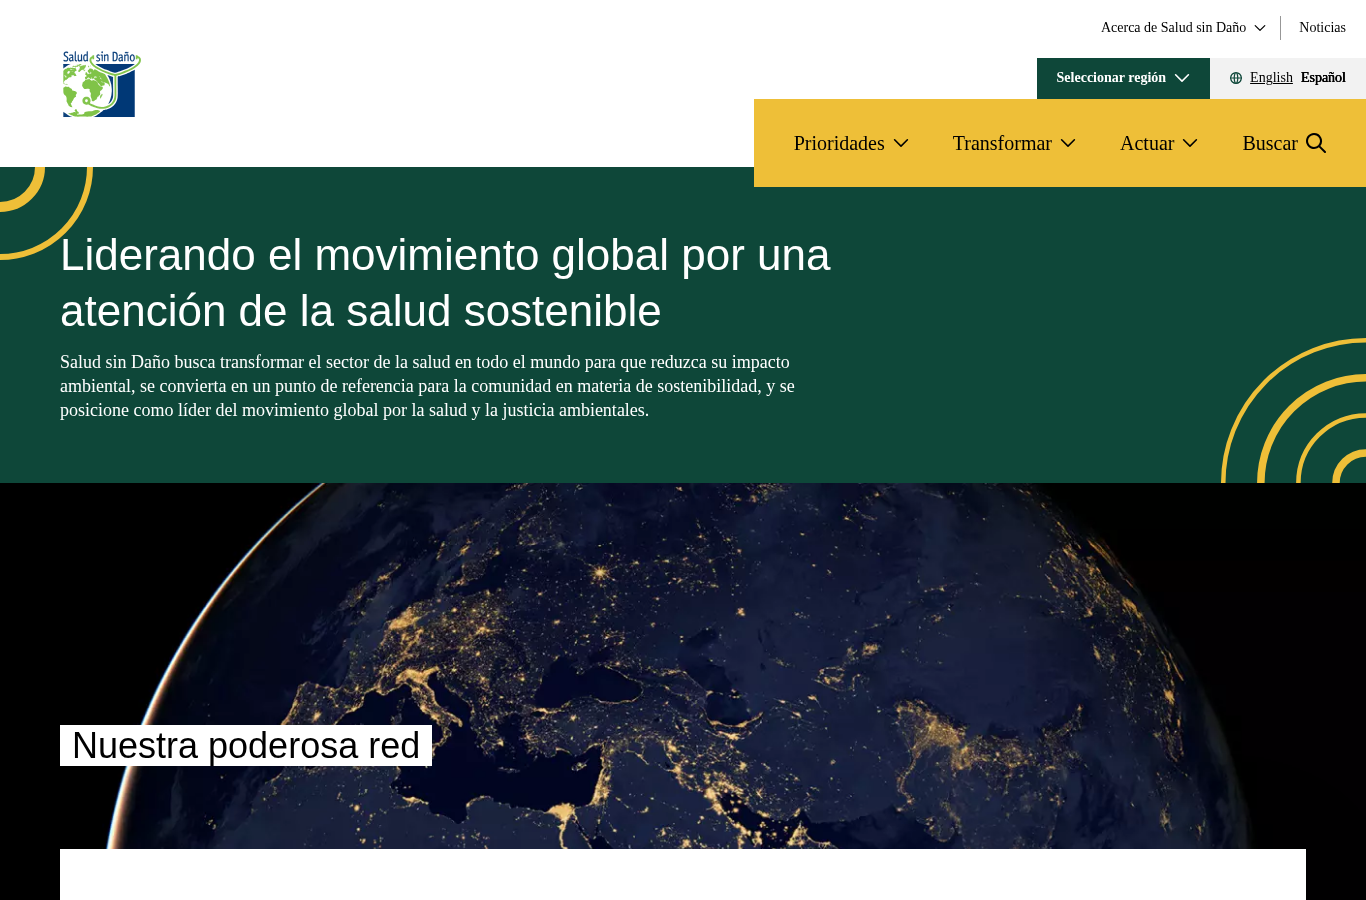This screenshot has width=1366, height=900.
Task: Click the Salud sin Daño logo
Action: pos(101,84)
